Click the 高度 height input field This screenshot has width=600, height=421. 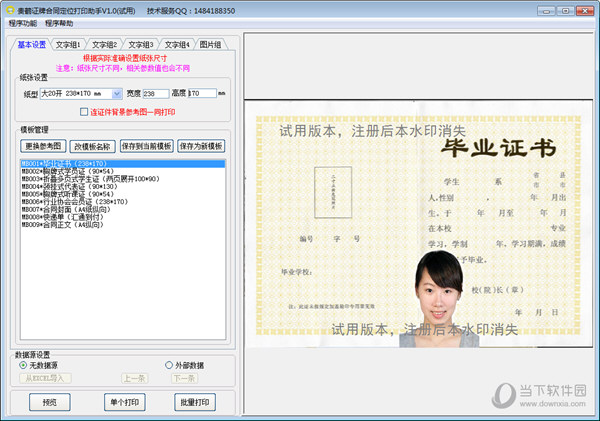click(201, 94)
